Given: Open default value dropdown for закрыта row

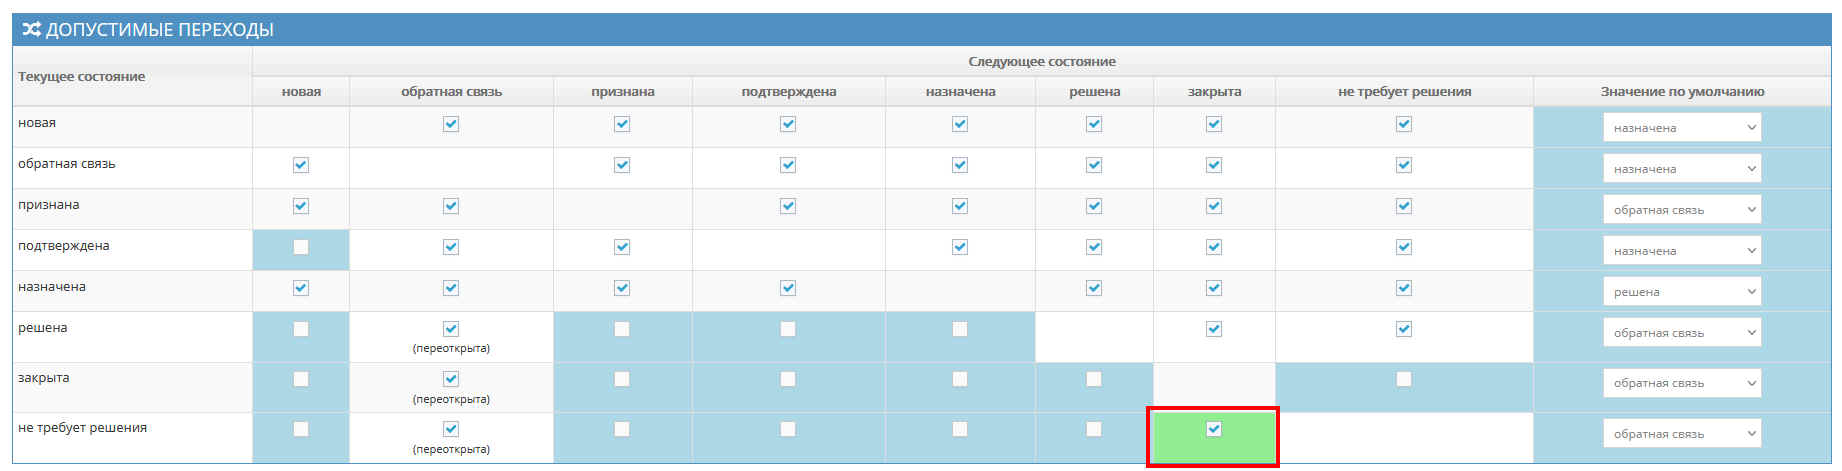Looking at the screenshot, I should click(x=1681, y=383).
